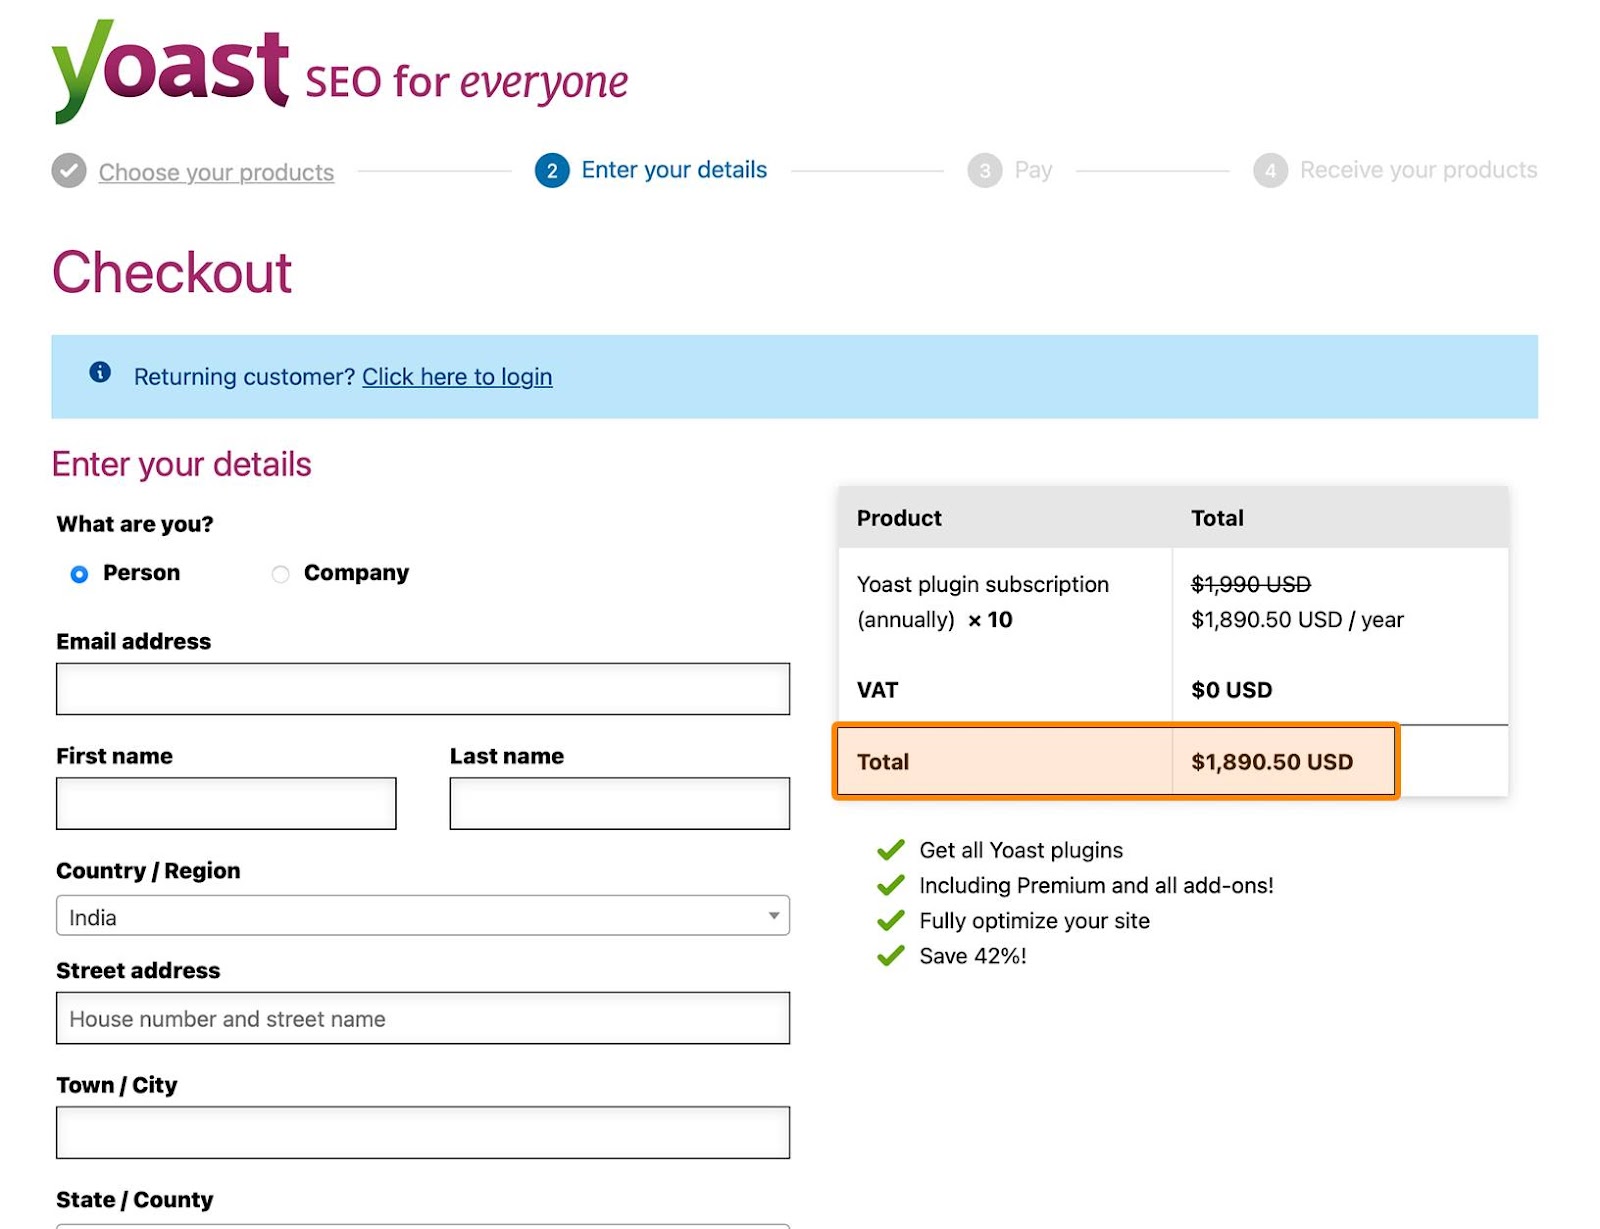Image resolution: width=1600 pixels, height=1229 pixels.
Task: Select the Person radio button
Action: click(80, 574)
